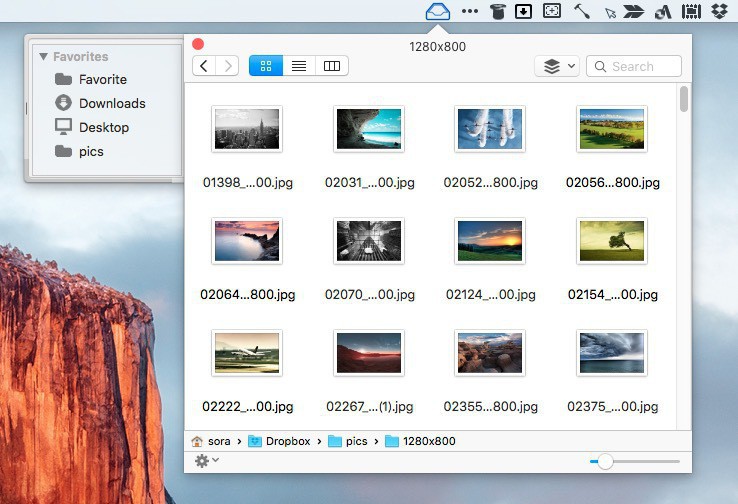Image resolution: width=738 pixels, height=504 pixels.
Task: Select the storm clouds over sea thumbnail
Action: click(612, 353)
